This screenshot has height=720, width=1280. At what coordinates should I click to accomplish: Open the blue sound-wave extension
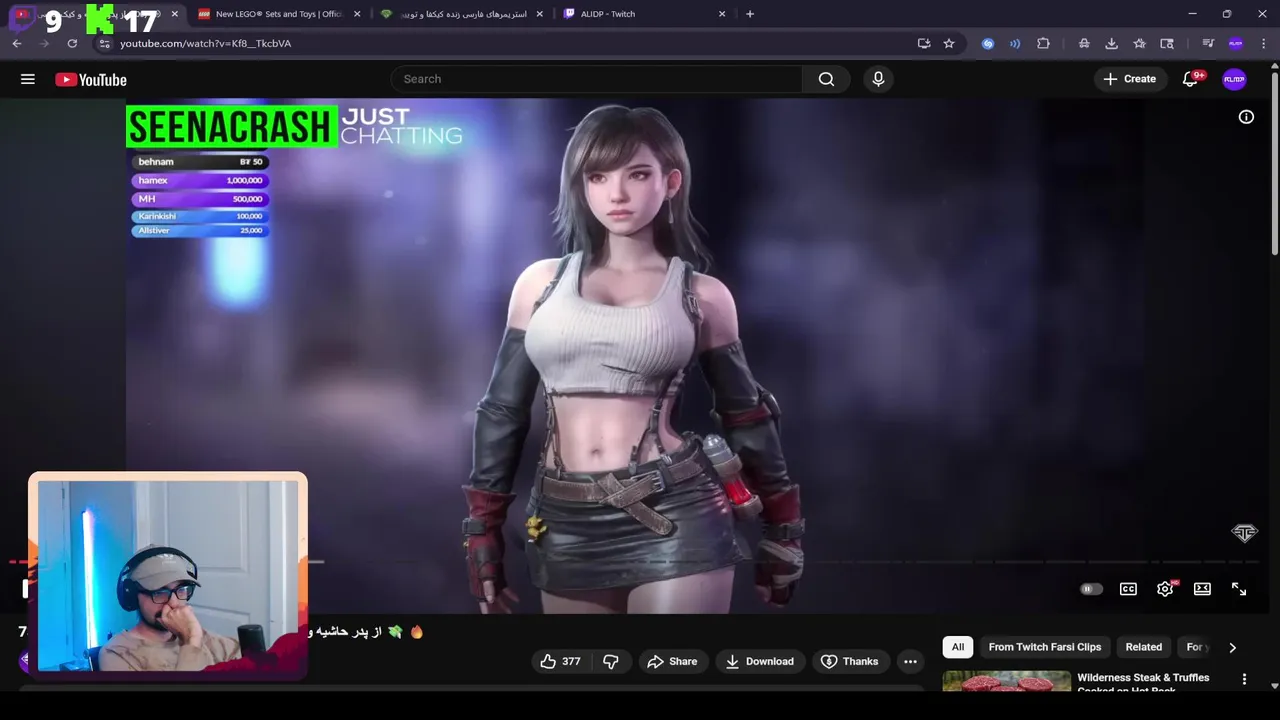tap(1015, 43)
